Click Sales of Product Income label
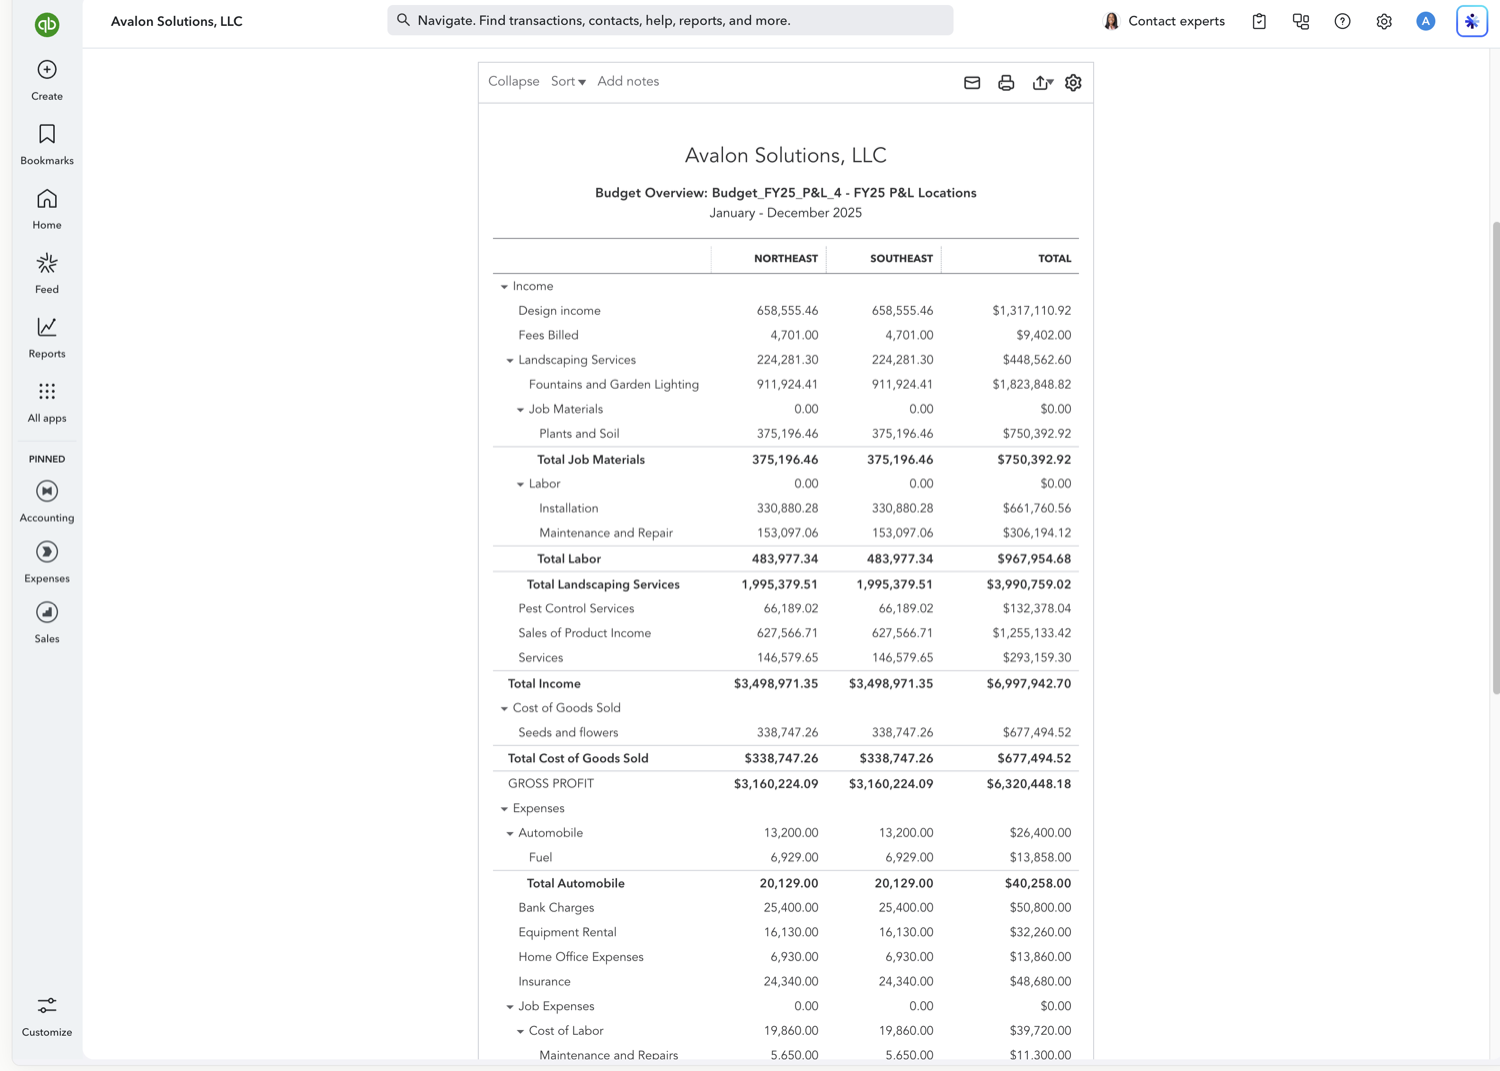Viewport: 1500px width, 1071px height. click(x=584, y=634)
